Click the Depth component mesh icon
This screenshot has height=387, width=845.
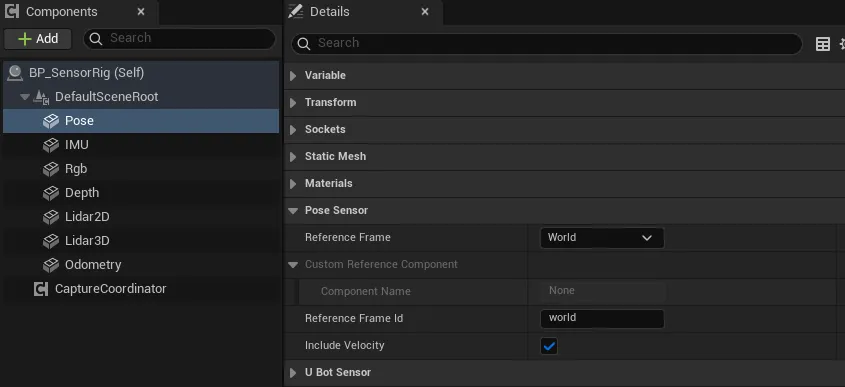pos(51,193)
